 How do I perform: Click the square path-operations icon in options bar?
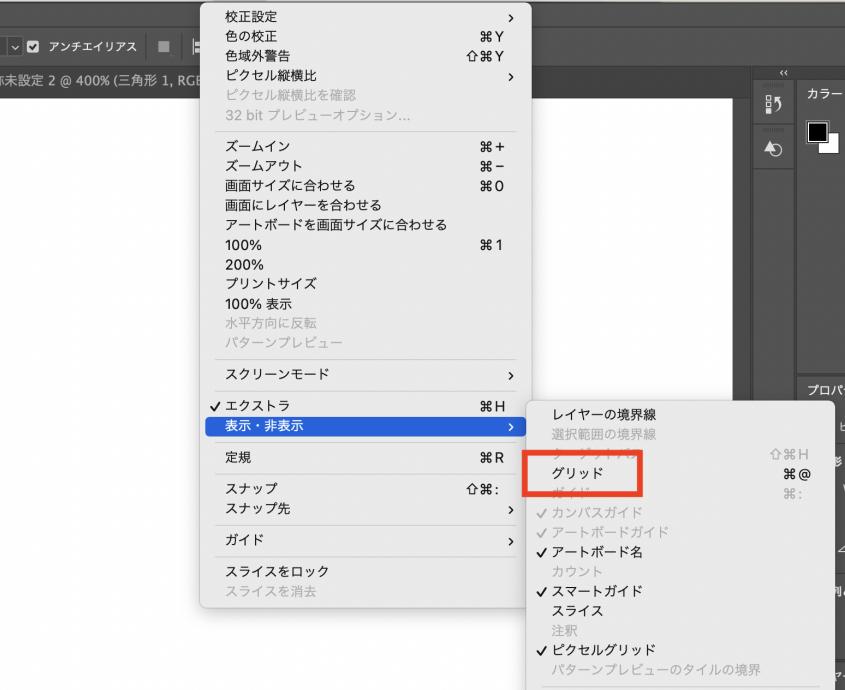click(x=164, y=47)
